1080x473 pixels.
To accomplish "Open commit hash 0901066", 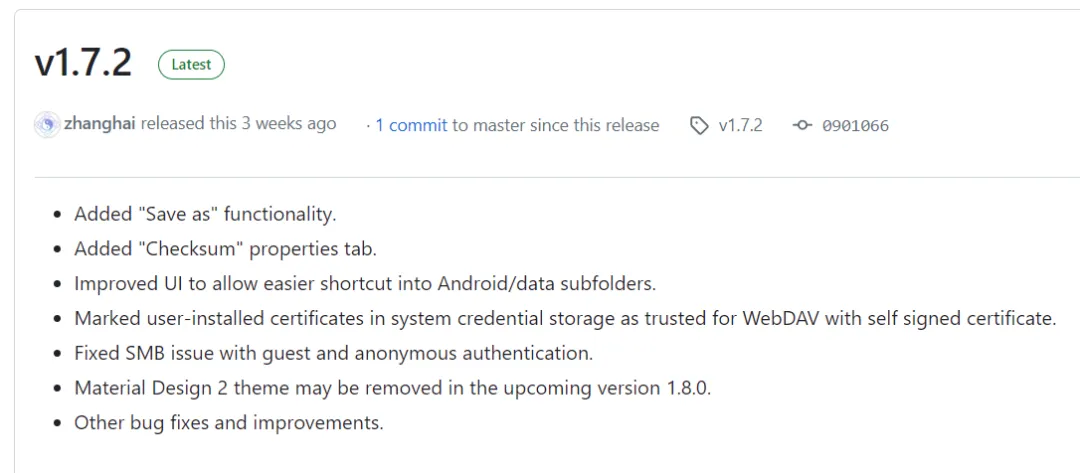I will [x=855, y=125].
